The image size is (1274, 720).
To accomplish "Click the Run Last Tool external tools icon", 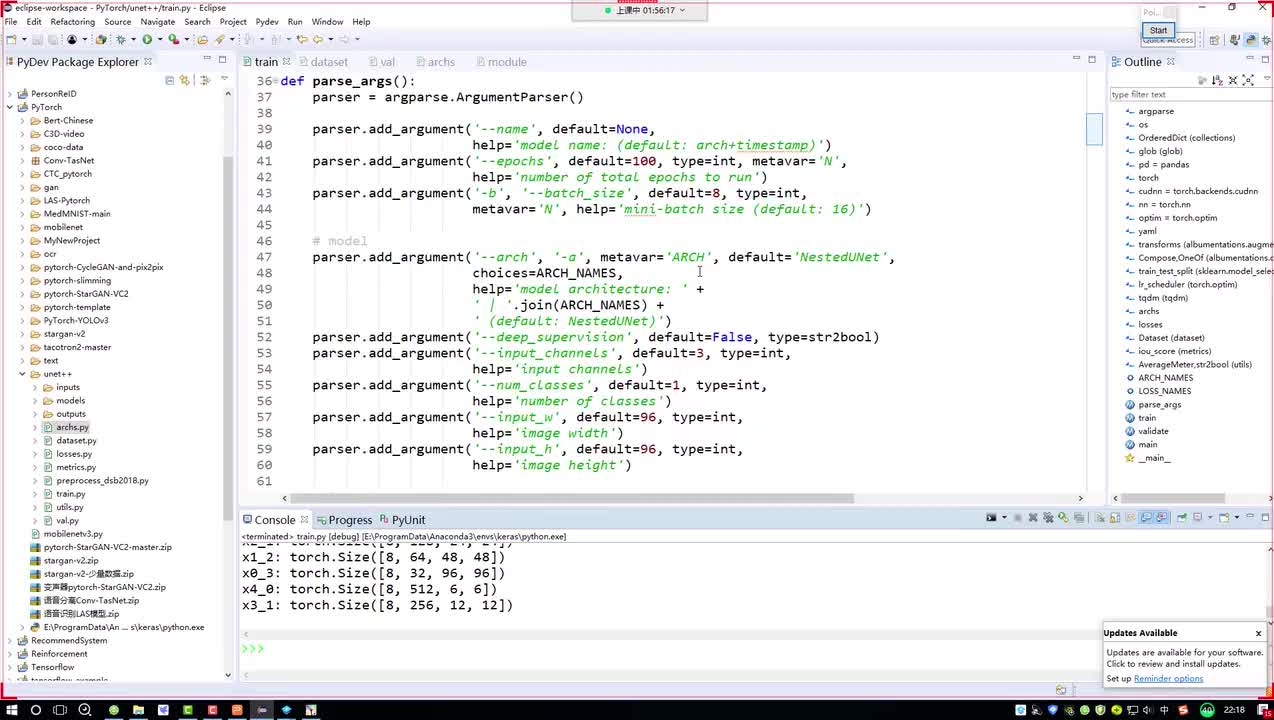I will pos(173,39).
